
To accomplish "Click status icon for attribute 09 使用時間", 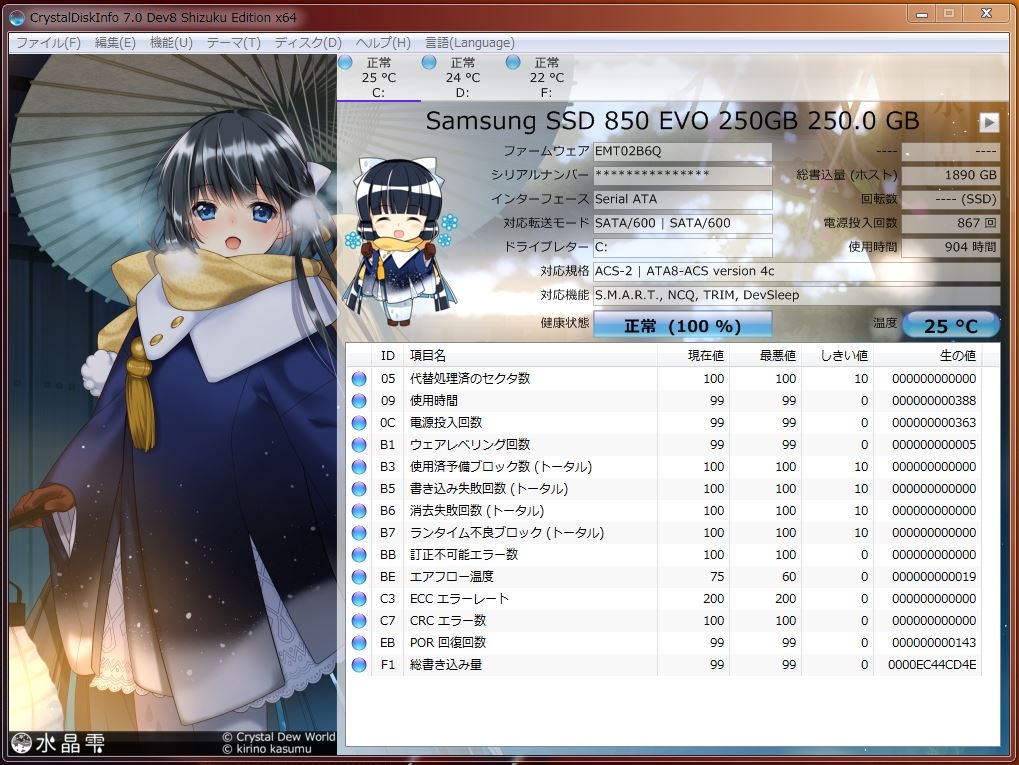I will pos(359,401).
